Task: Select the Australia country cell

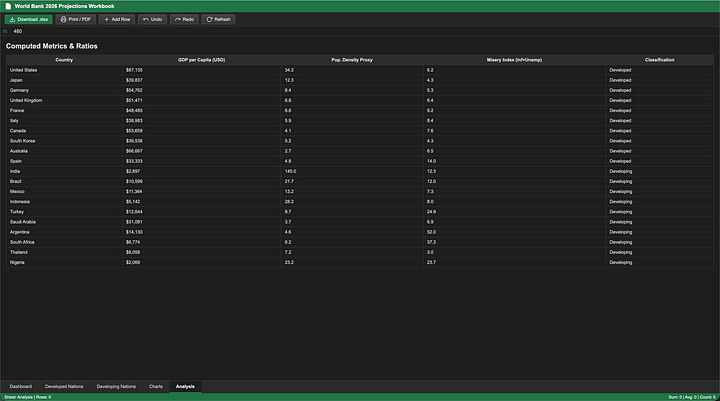Action: pyautogui.click(x=64, y=151)
